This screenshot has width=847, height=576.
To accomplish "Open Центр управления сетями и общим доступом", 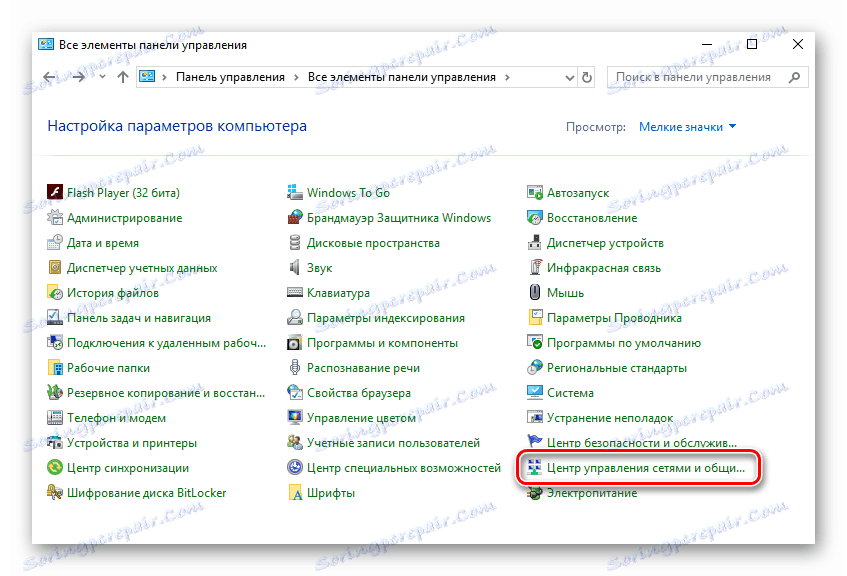I will tap(645, 468).
